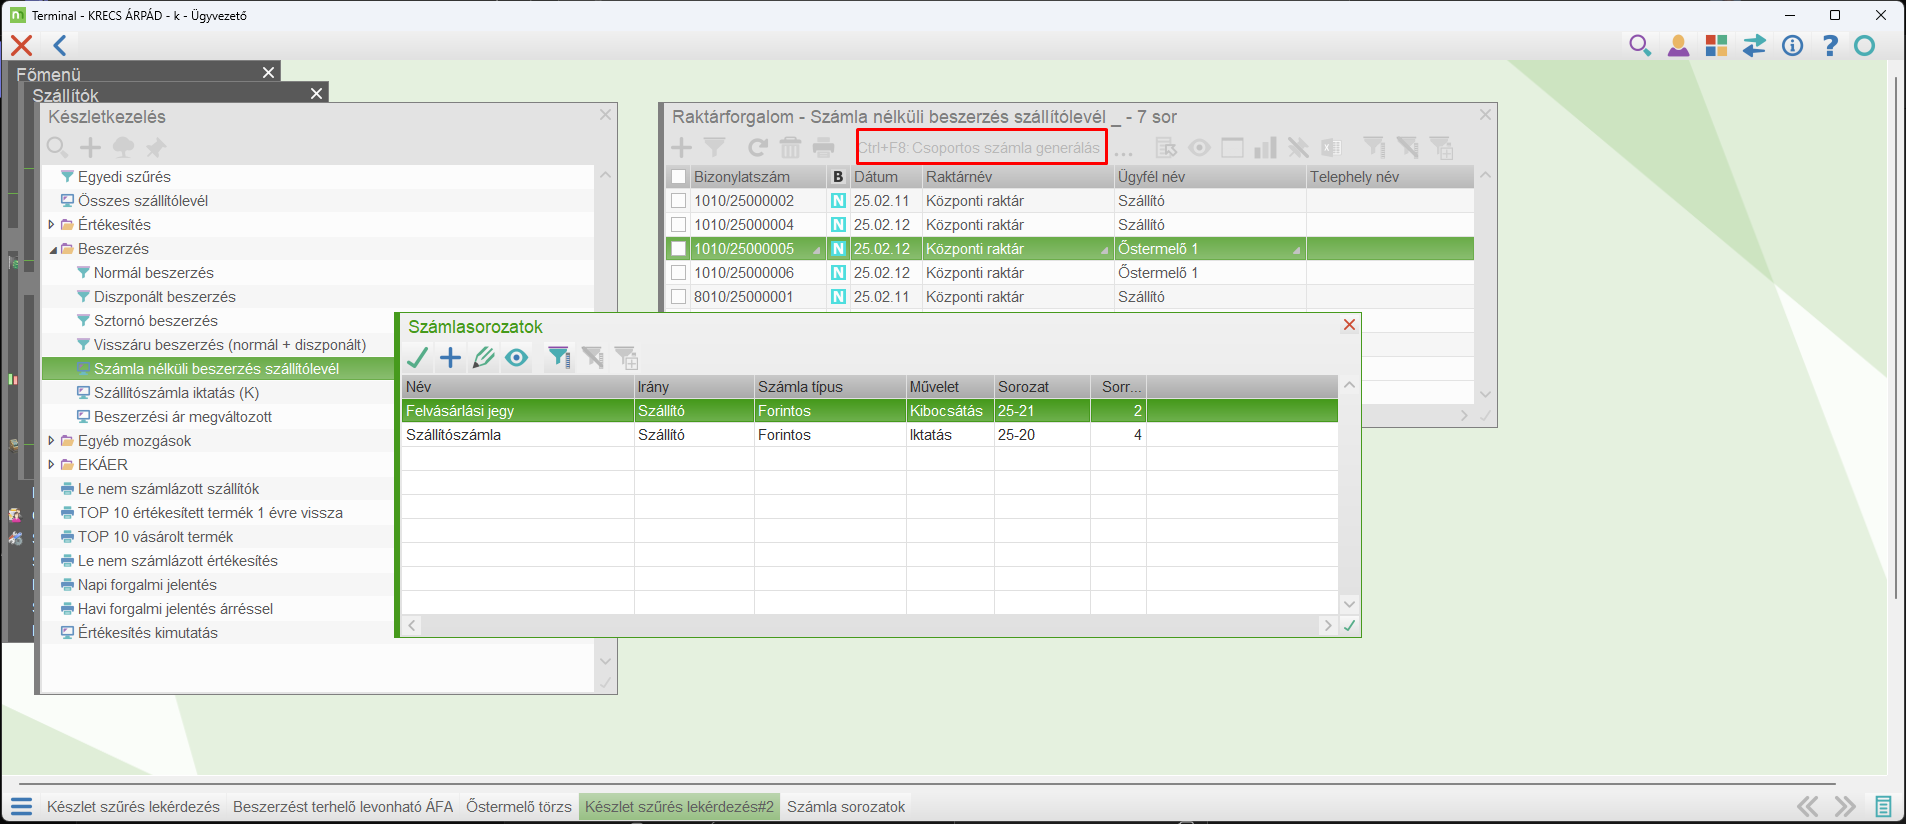Click the pencil edit icon in Számlasorozatok
The width and height of the screenshot is (1906, 824).
click(484, 357)
